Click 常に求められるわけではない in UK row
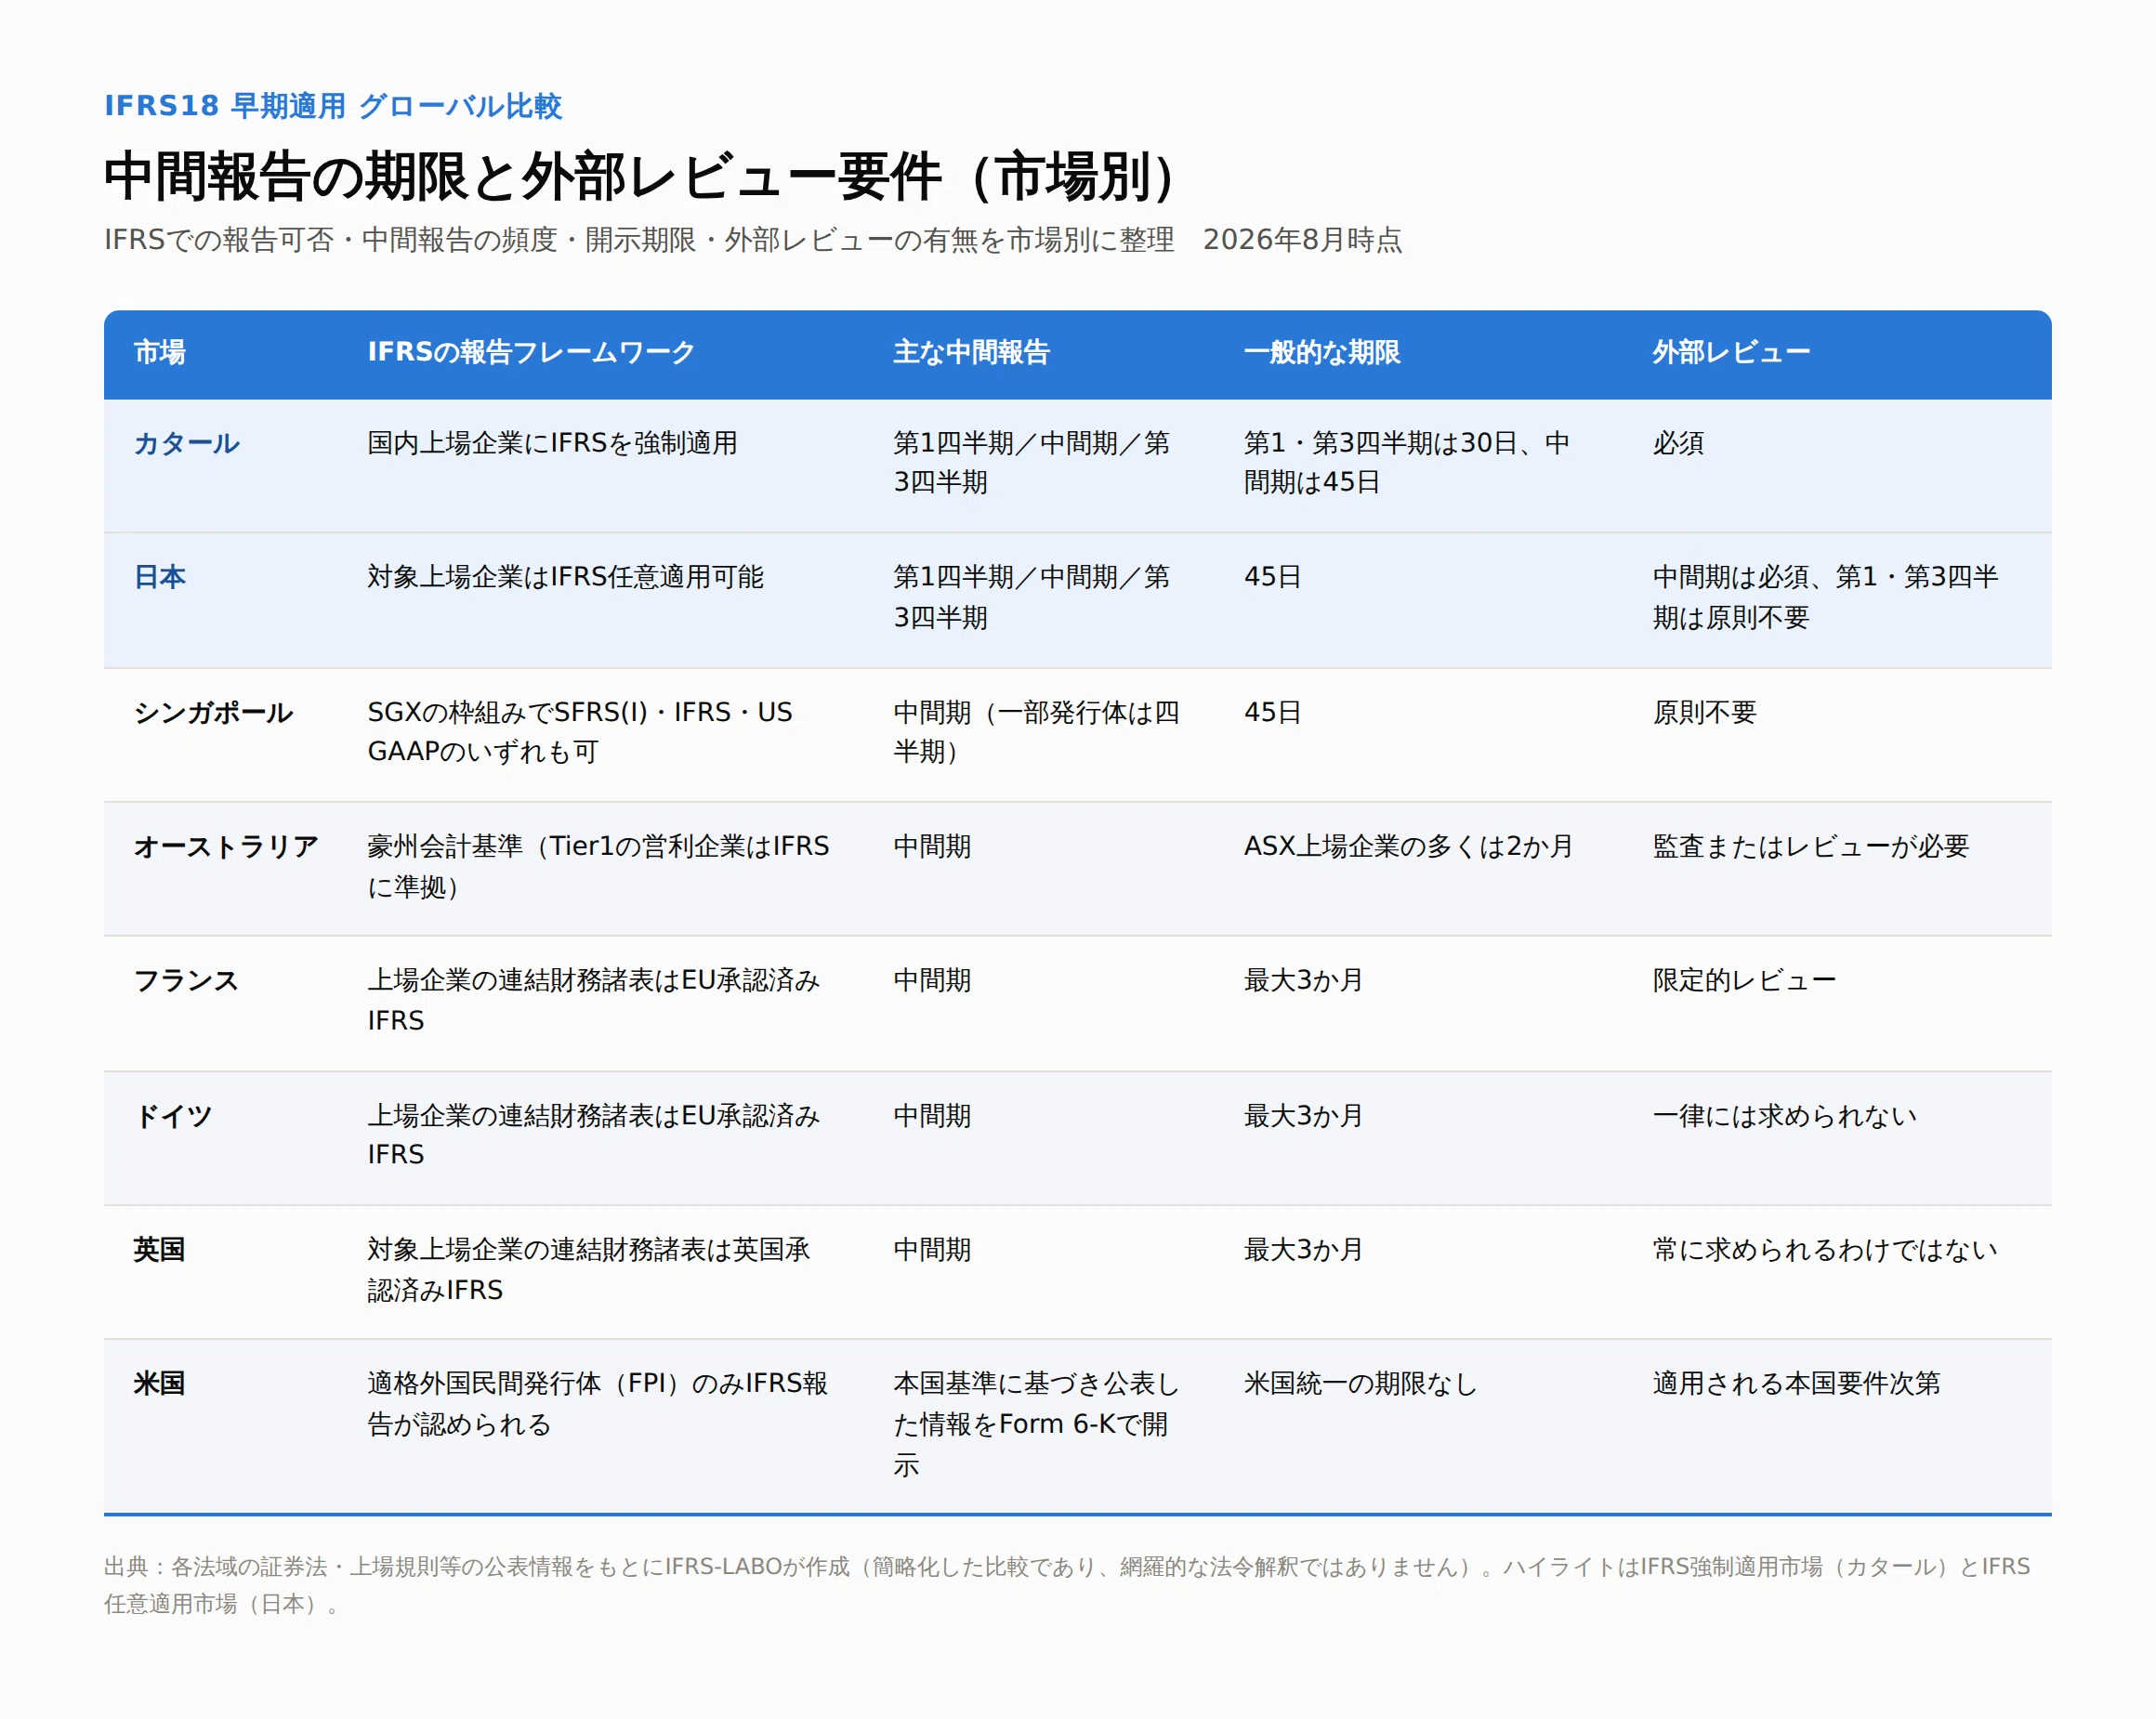 (x=1825, y=1249)
